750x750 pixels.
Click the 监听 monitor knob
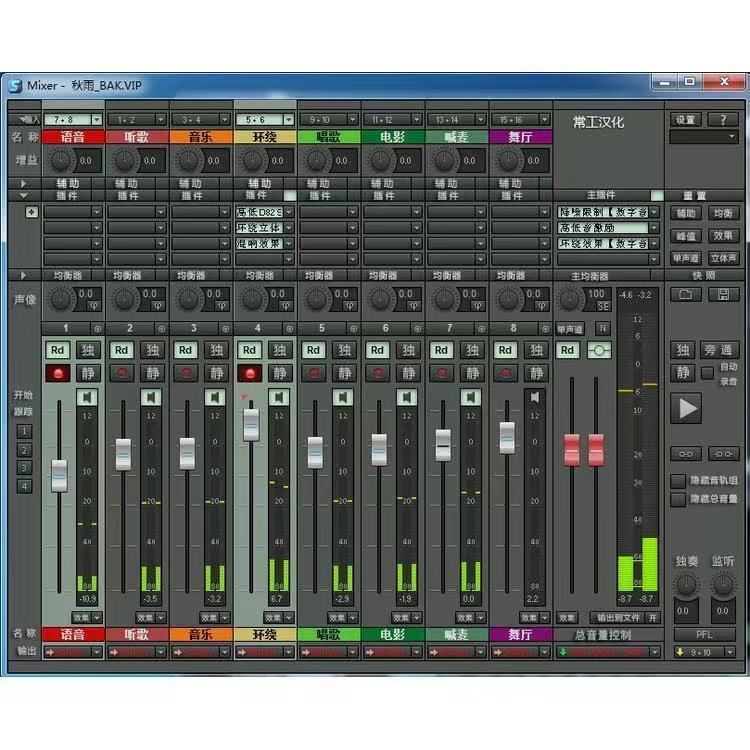click(723, 585)
